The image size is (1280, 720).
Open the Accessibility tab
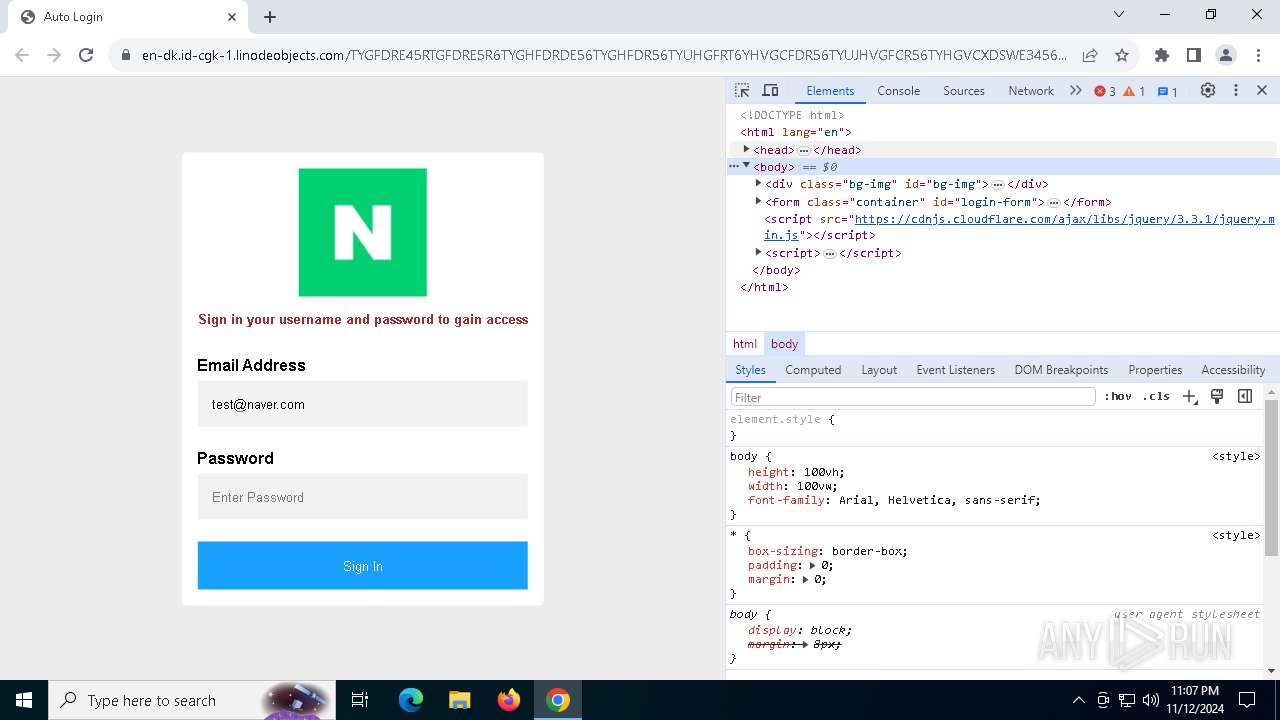point(1233,370)
